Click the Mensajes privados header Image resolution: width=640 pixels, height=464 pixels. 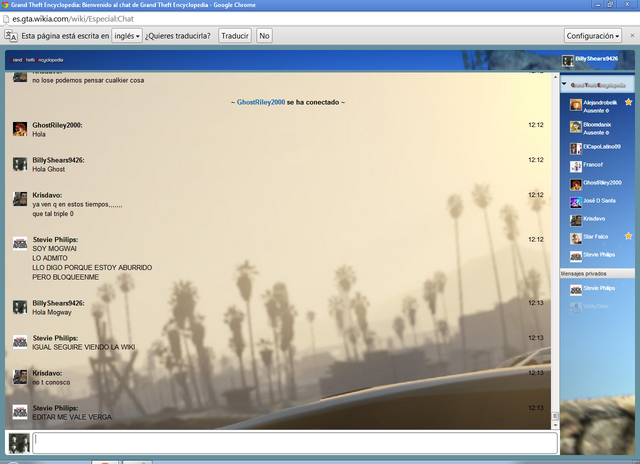tap(597, 273)
